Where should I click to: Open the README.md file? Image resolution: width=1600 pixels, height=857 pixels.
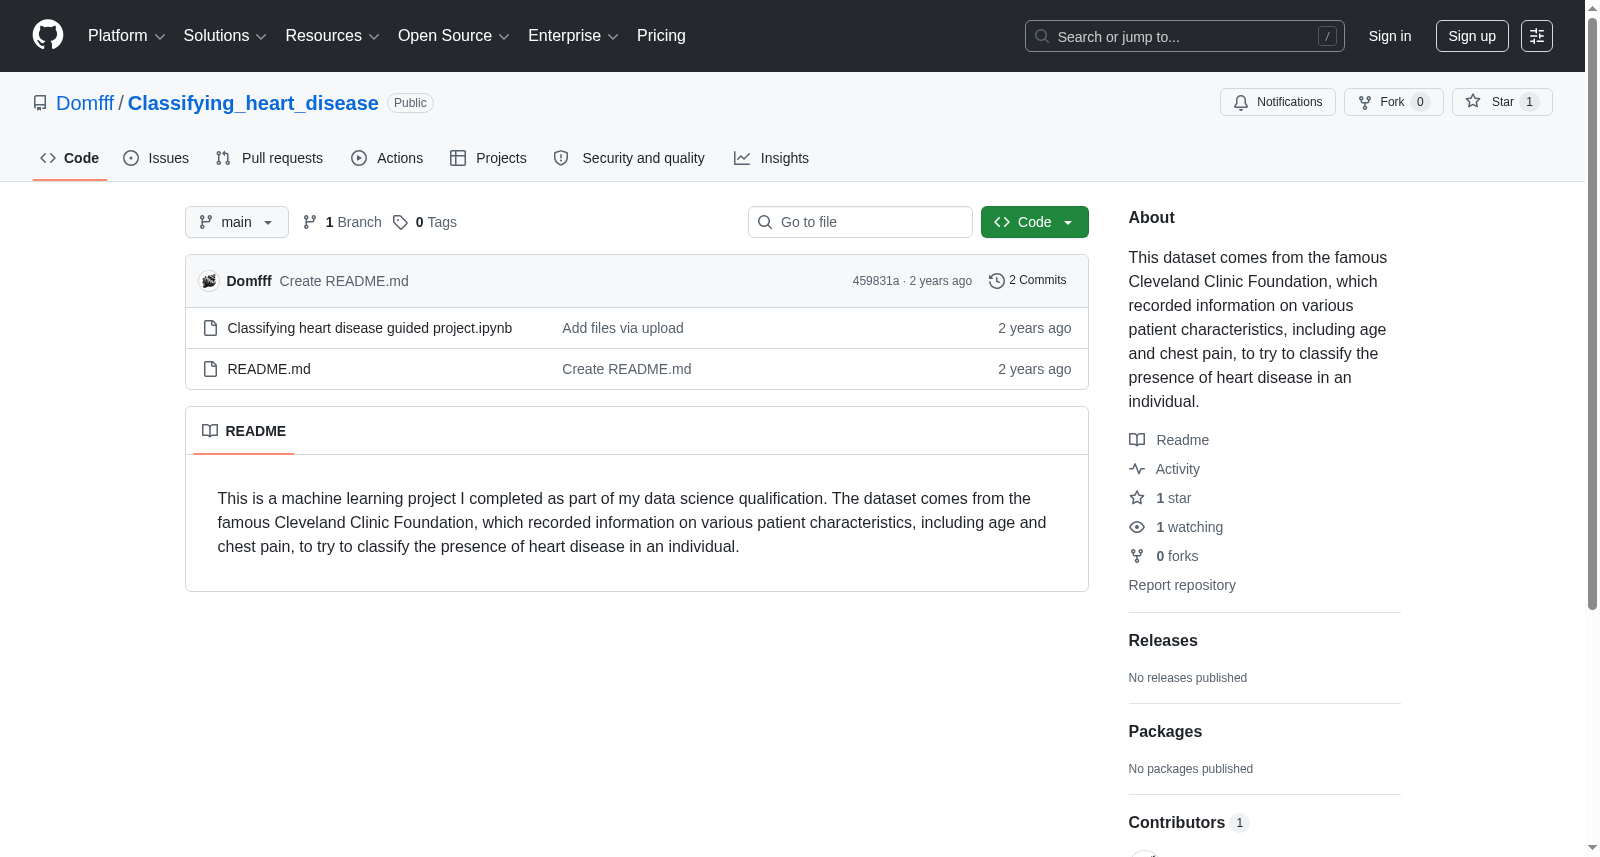(x=269, y=369)
